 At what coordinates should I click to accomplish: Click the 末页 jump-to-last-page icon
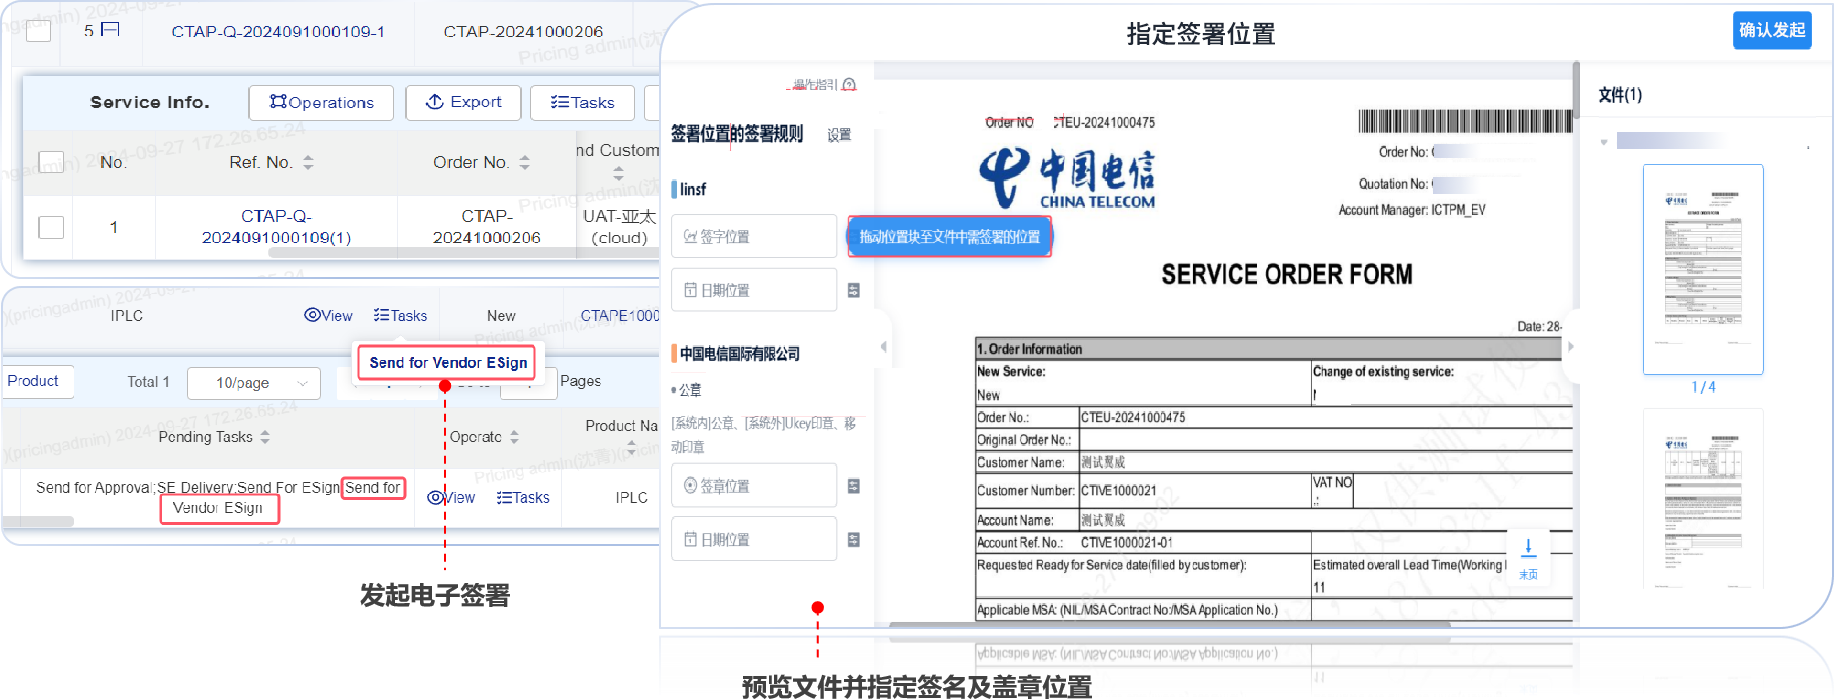(1528, 548)
